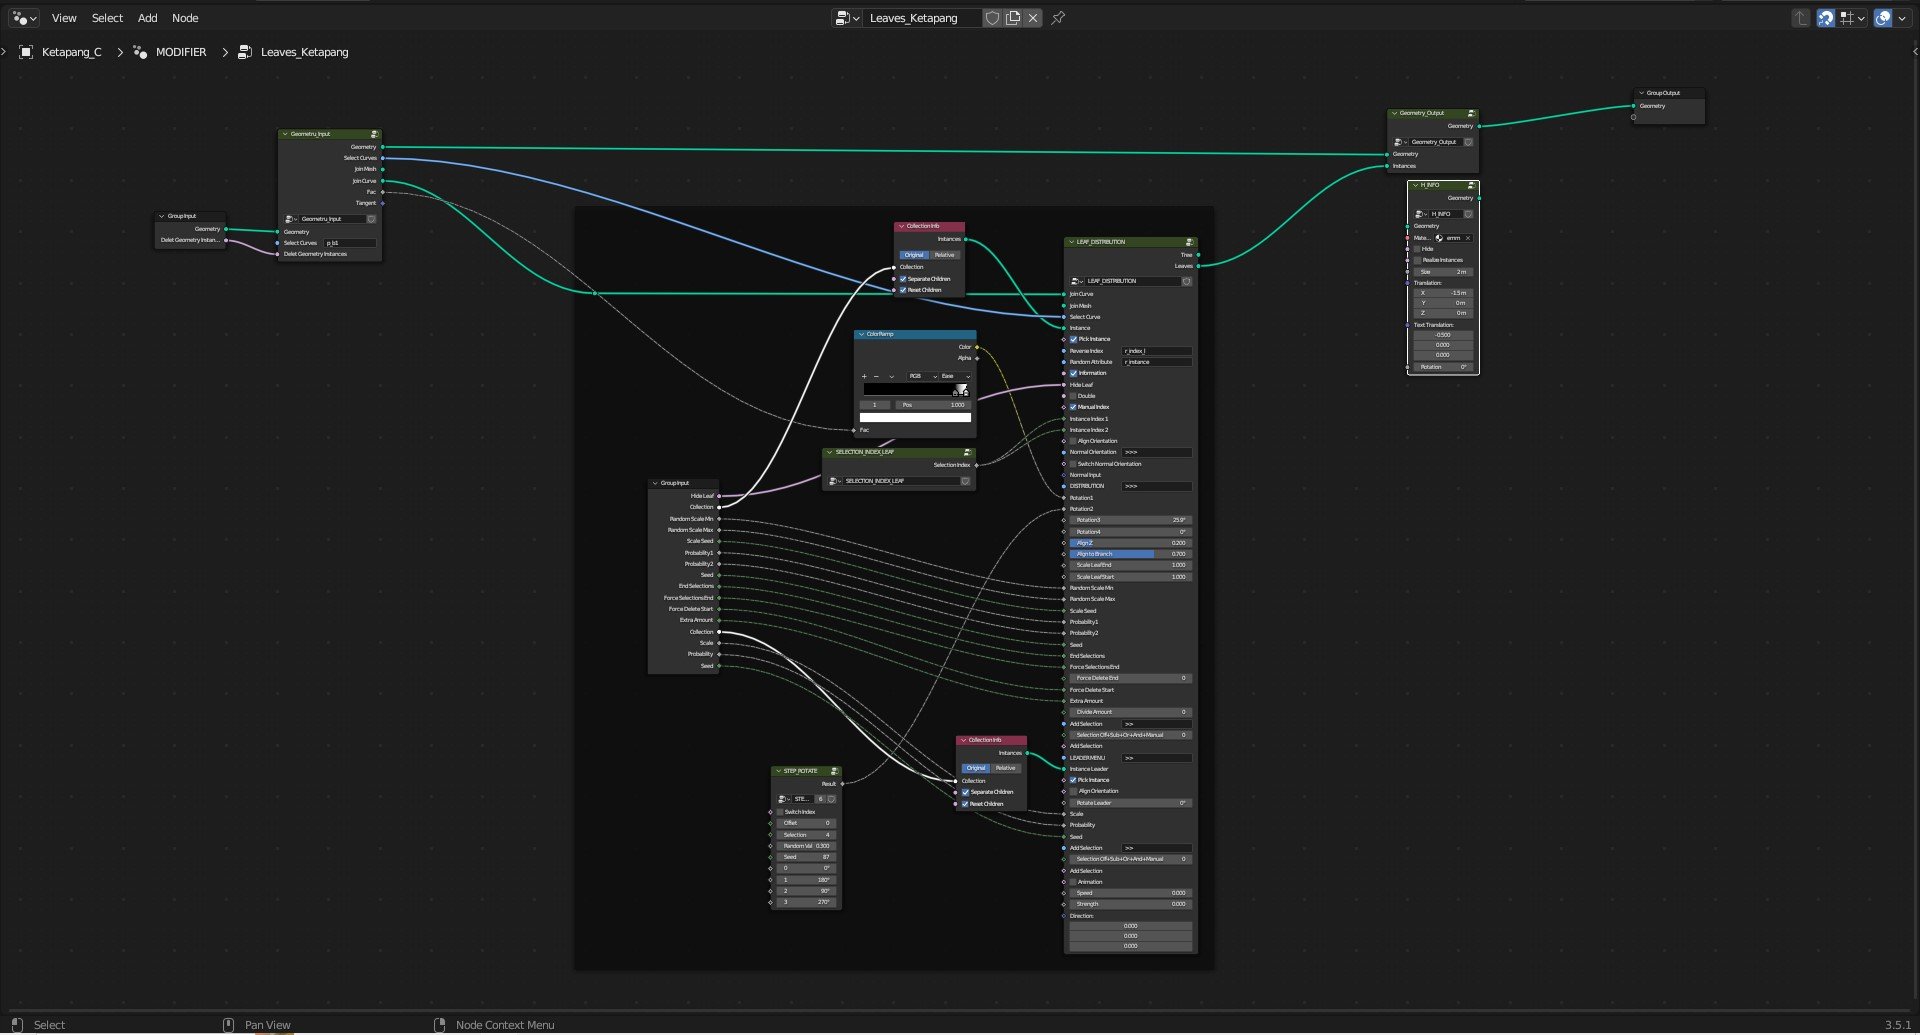Image resolution: width=1920 pixels, height=1035 pixels.
Task: Pin the node tree with pushpin icon
Action: tap(1058, 18)
